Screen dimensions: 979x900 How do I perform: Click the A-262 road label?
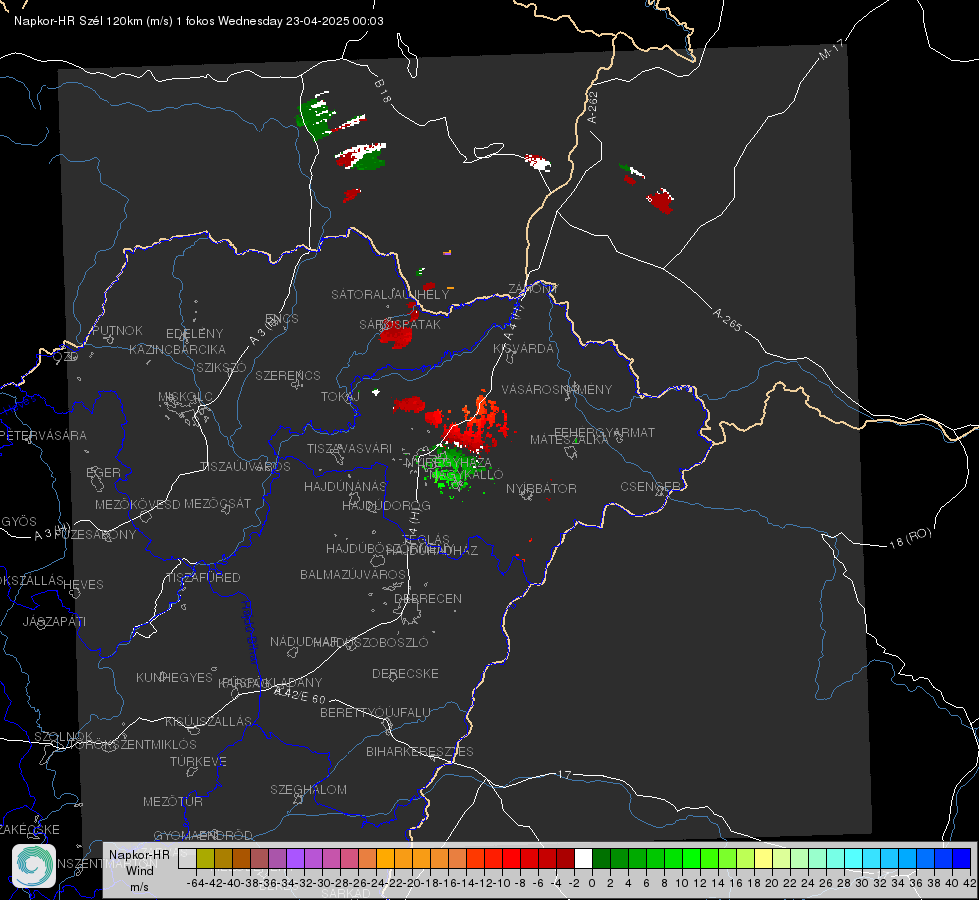[x=593, y=107]
